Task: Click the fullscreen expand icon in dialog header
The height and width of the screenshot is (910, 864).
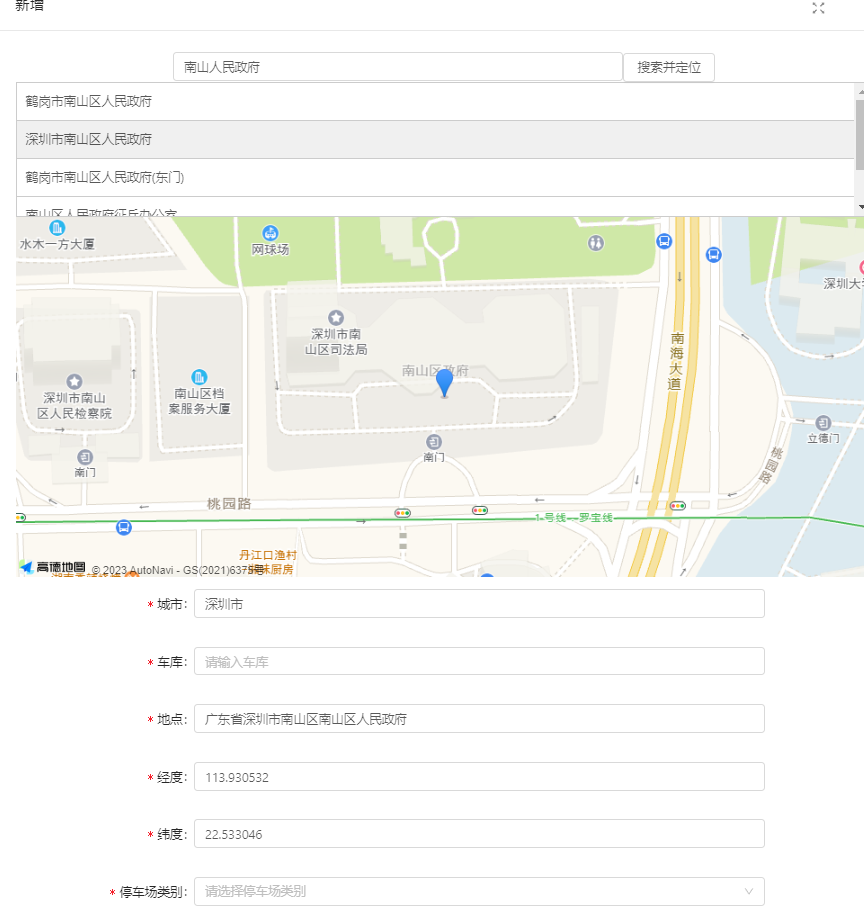Action: click(818, 8)
